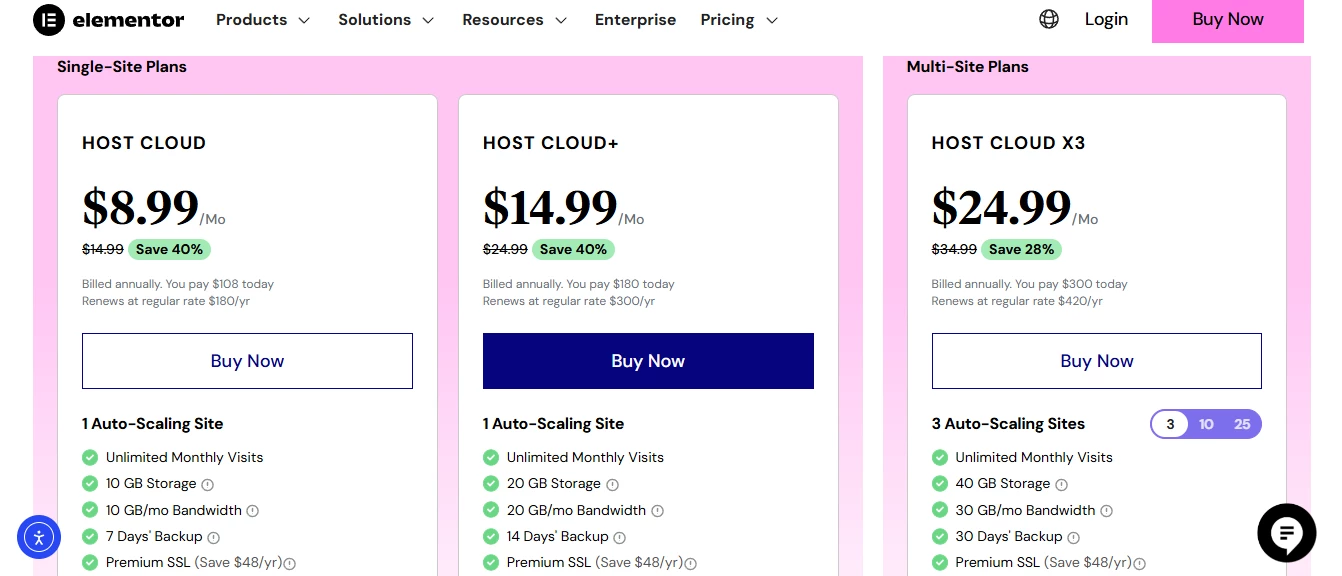Buy the Host Cloud+ plan
Screen dimensions: 1342x576
coord(648,361)
